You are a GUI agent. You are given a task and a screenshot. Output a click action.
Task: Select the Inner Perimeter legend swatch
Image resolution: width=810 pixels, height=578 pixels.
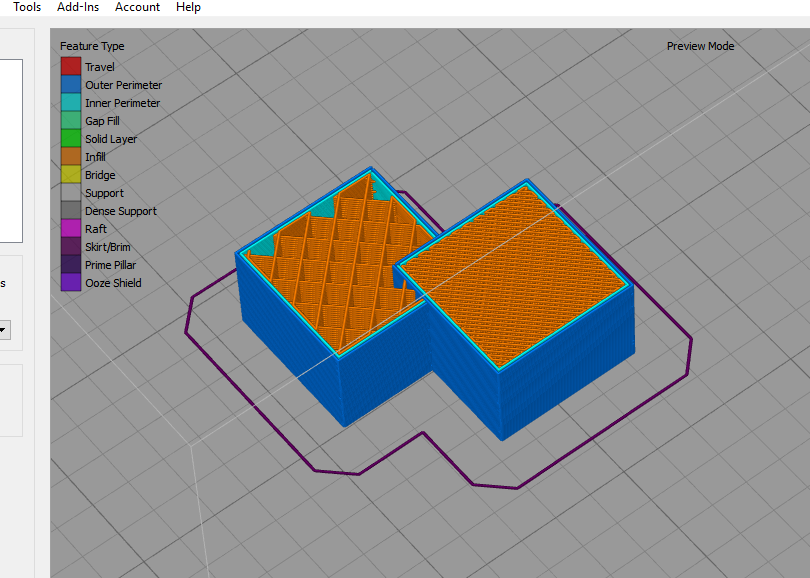(x=71, y=103)
